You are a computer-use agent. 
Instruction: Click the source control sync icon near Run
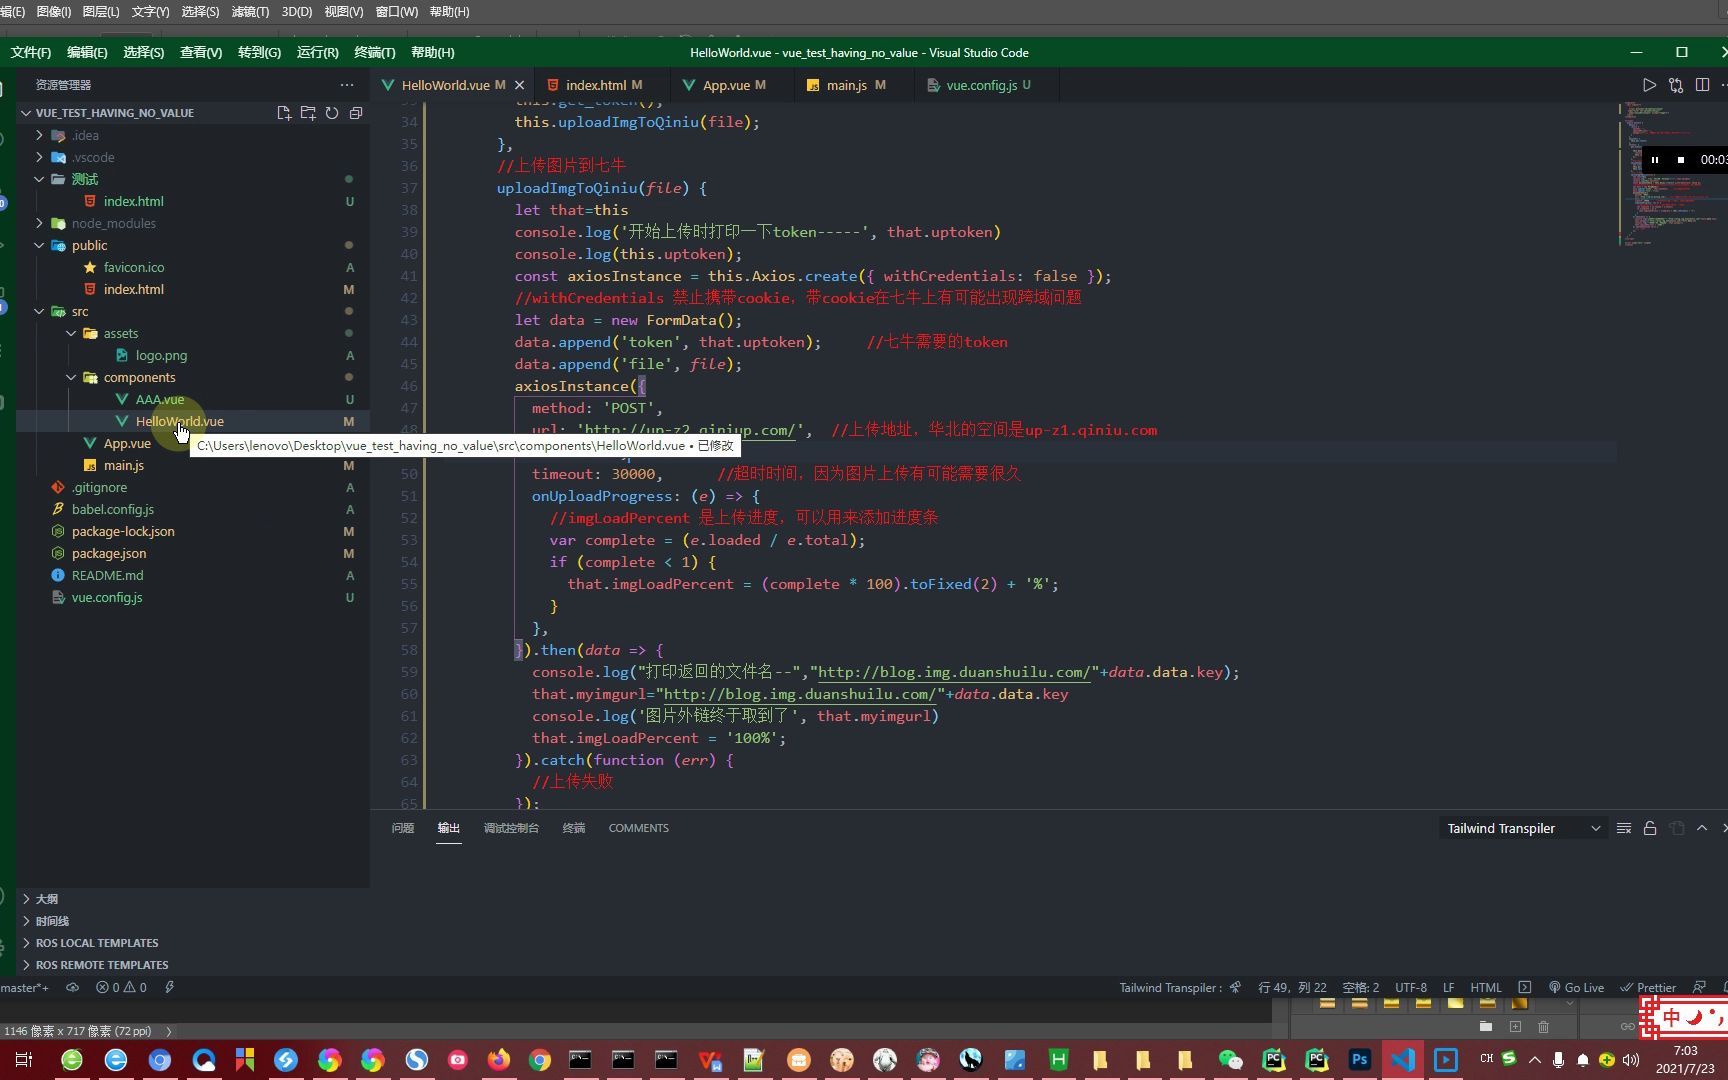[x=1676, y=85]
